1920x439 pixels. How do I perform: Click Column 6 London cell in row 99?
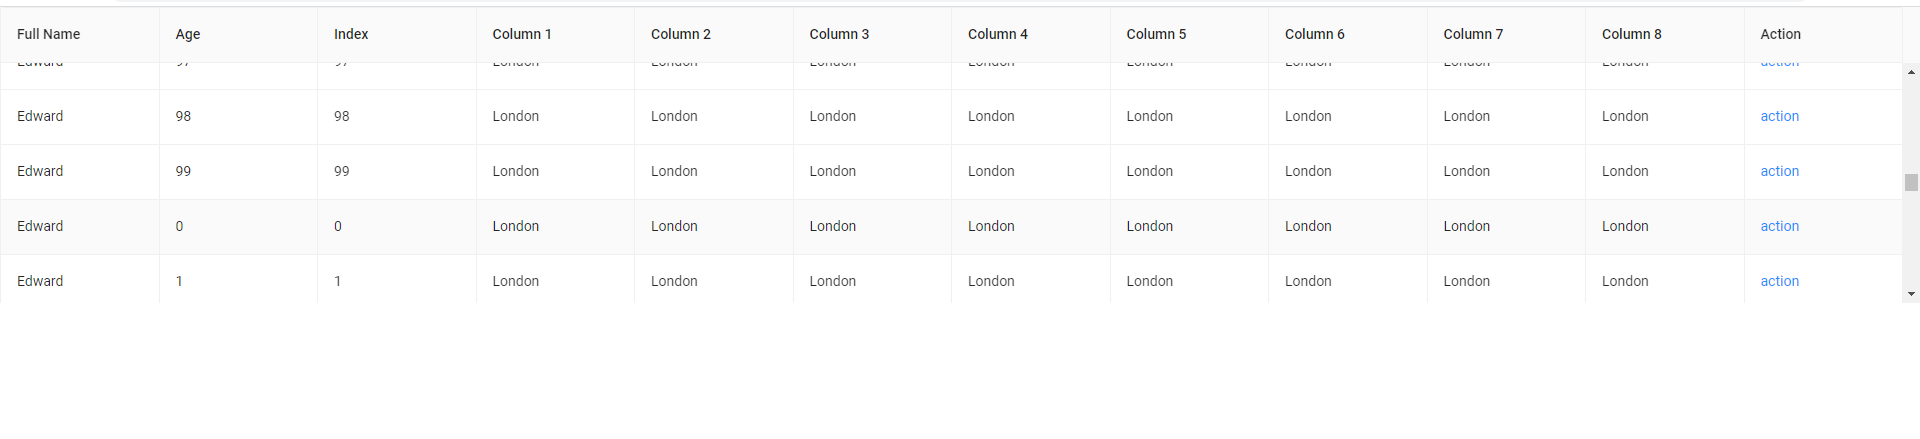tap(1308, 172)
